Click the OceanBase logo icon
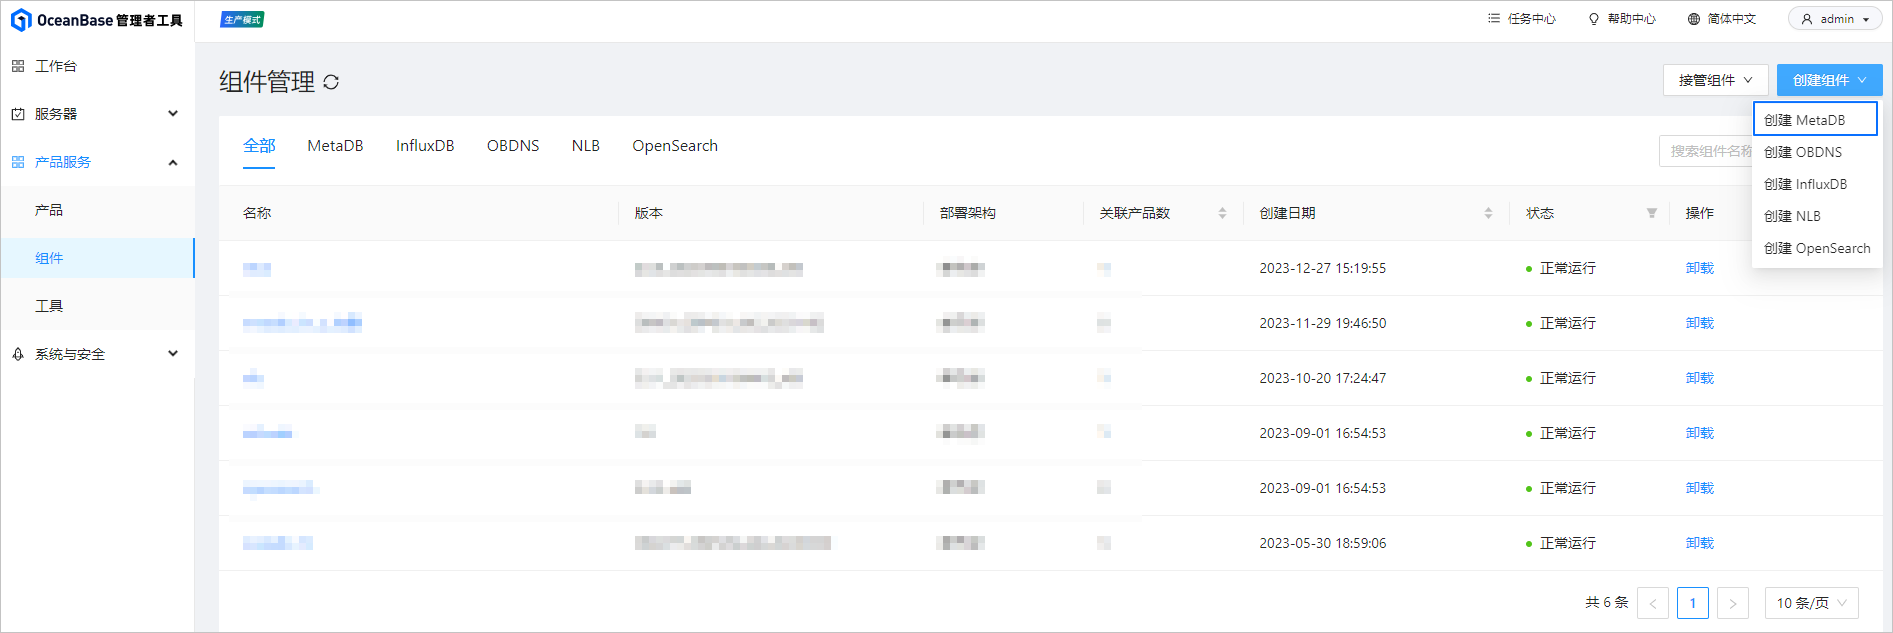The image size is (1893, 633). click(20, 20)
